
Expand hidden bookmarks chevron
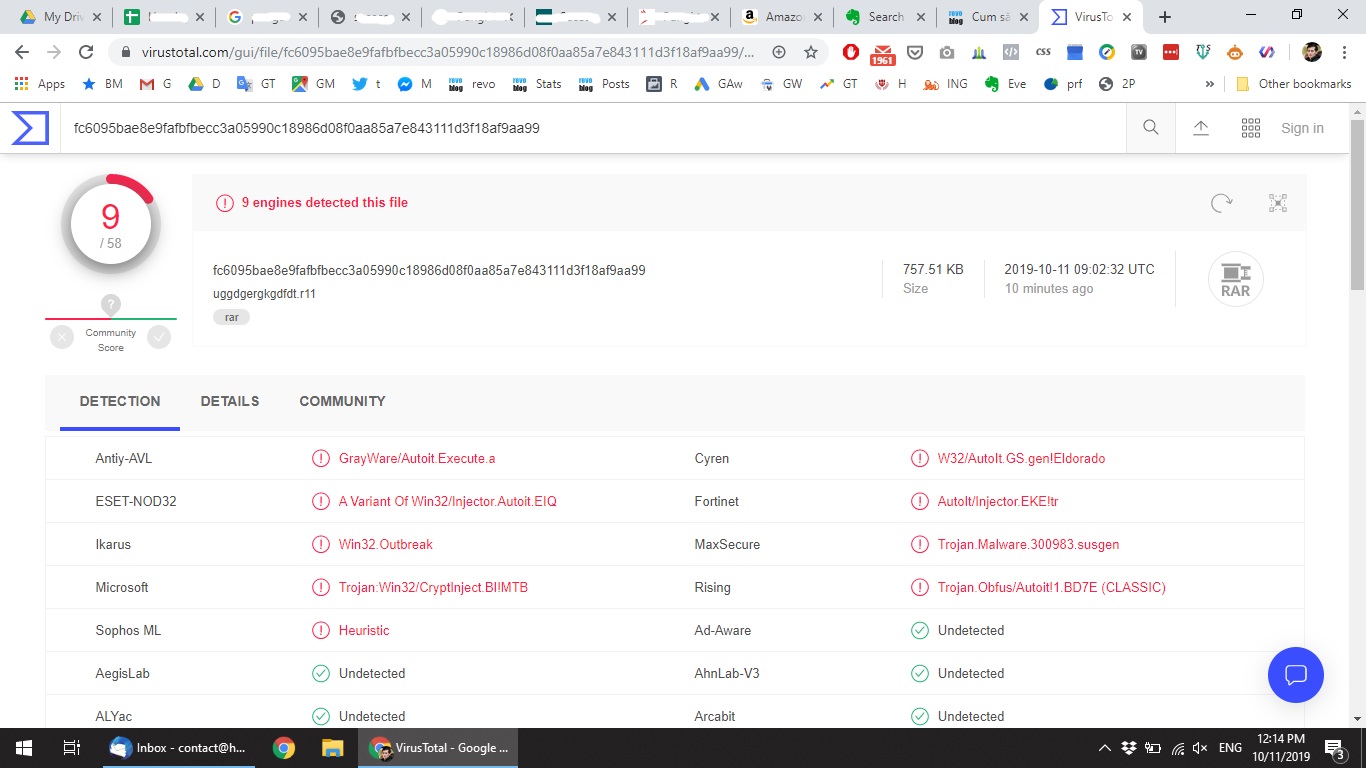point(1209,84)
